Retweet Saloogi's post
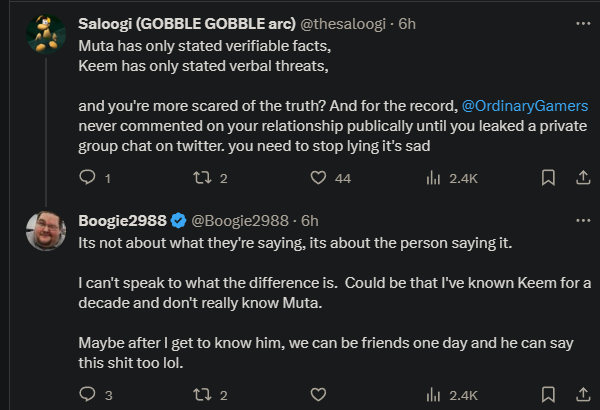 pyautogui.click(x=202, y=178)
